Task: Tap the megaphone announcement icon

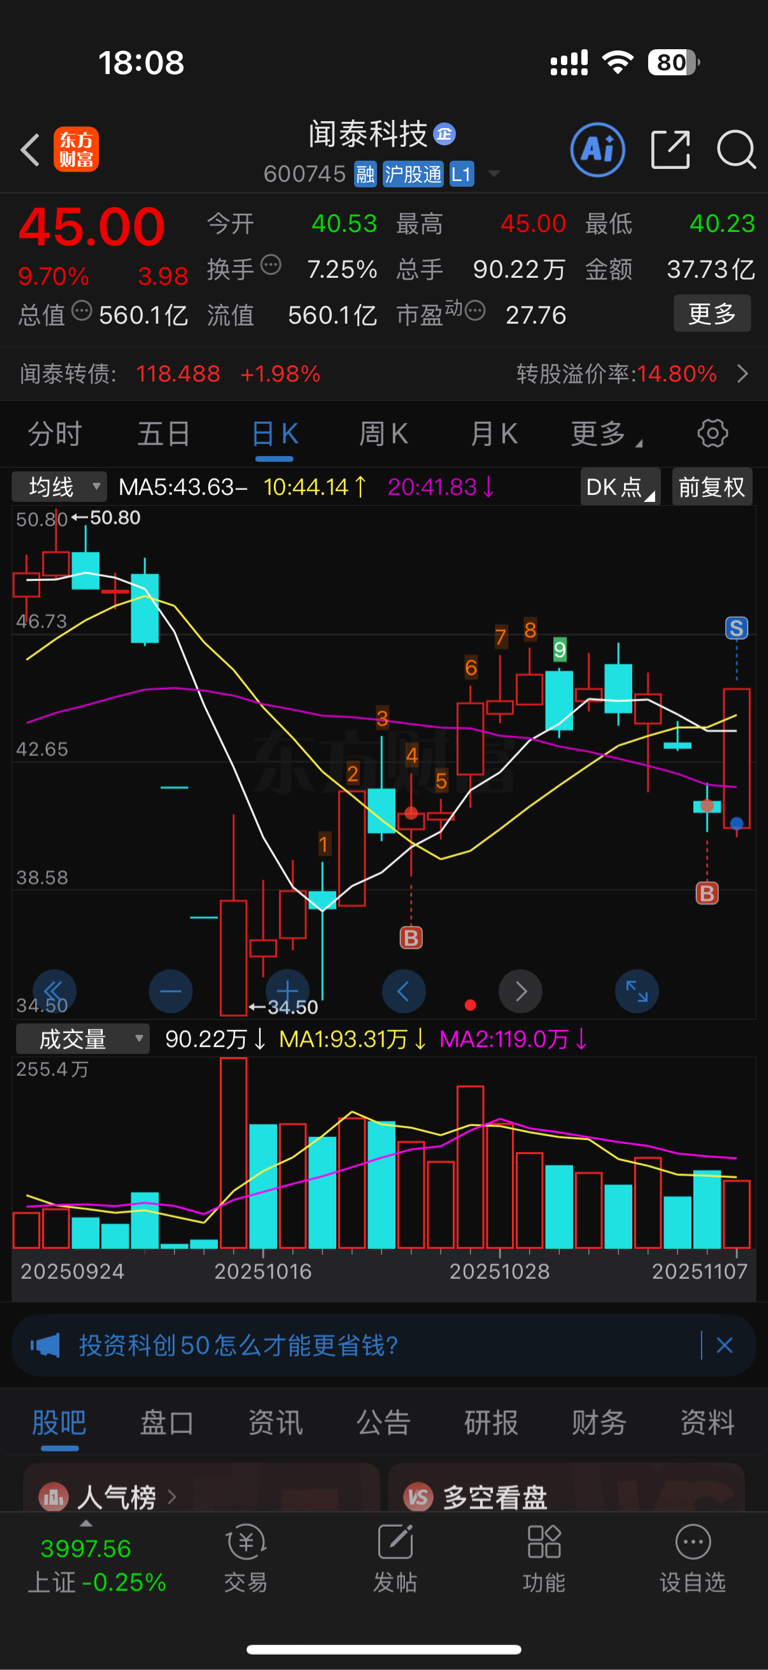Action: coord(46,1345)
